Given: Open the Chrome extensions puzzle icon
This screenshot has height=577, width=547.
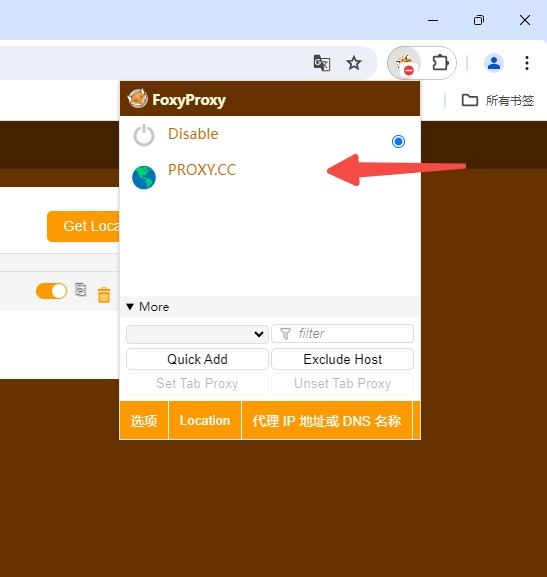Looking at the screenshot, I should (440, 63).
